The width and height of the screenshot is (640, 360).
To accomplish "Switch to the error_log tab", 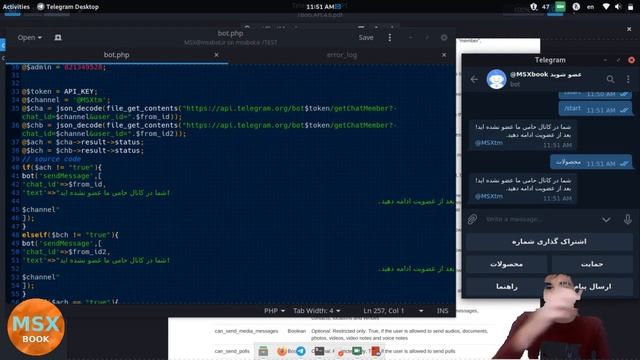I will tap(342, 55).
